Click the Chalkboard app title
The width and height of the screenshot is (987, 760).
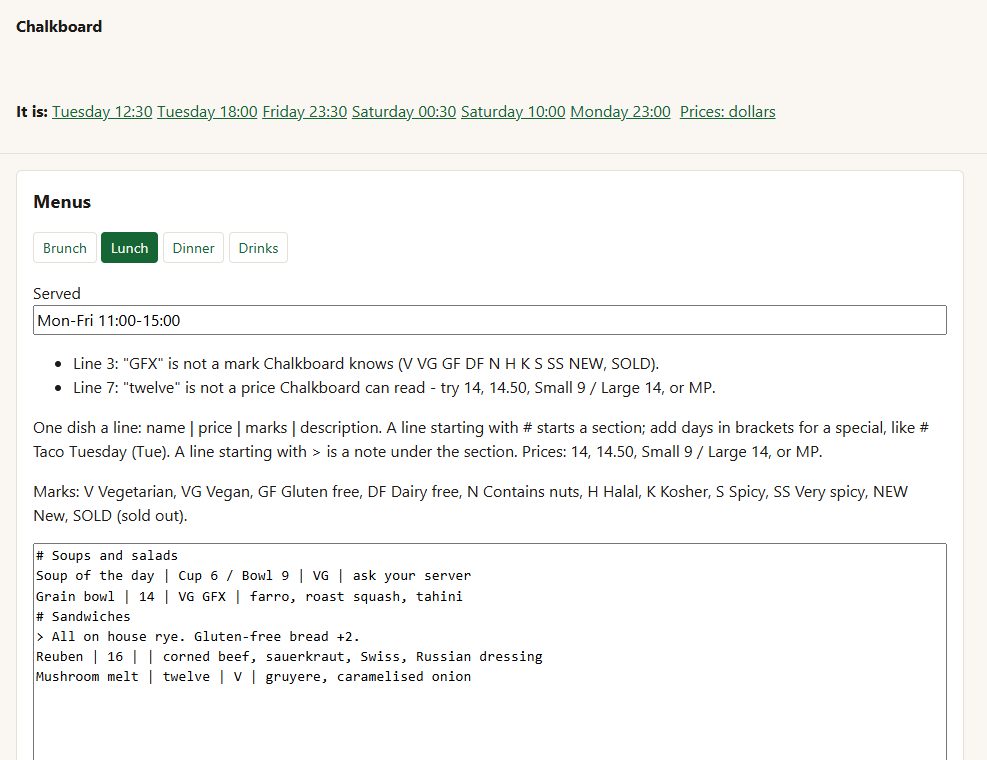click(59, 26)
